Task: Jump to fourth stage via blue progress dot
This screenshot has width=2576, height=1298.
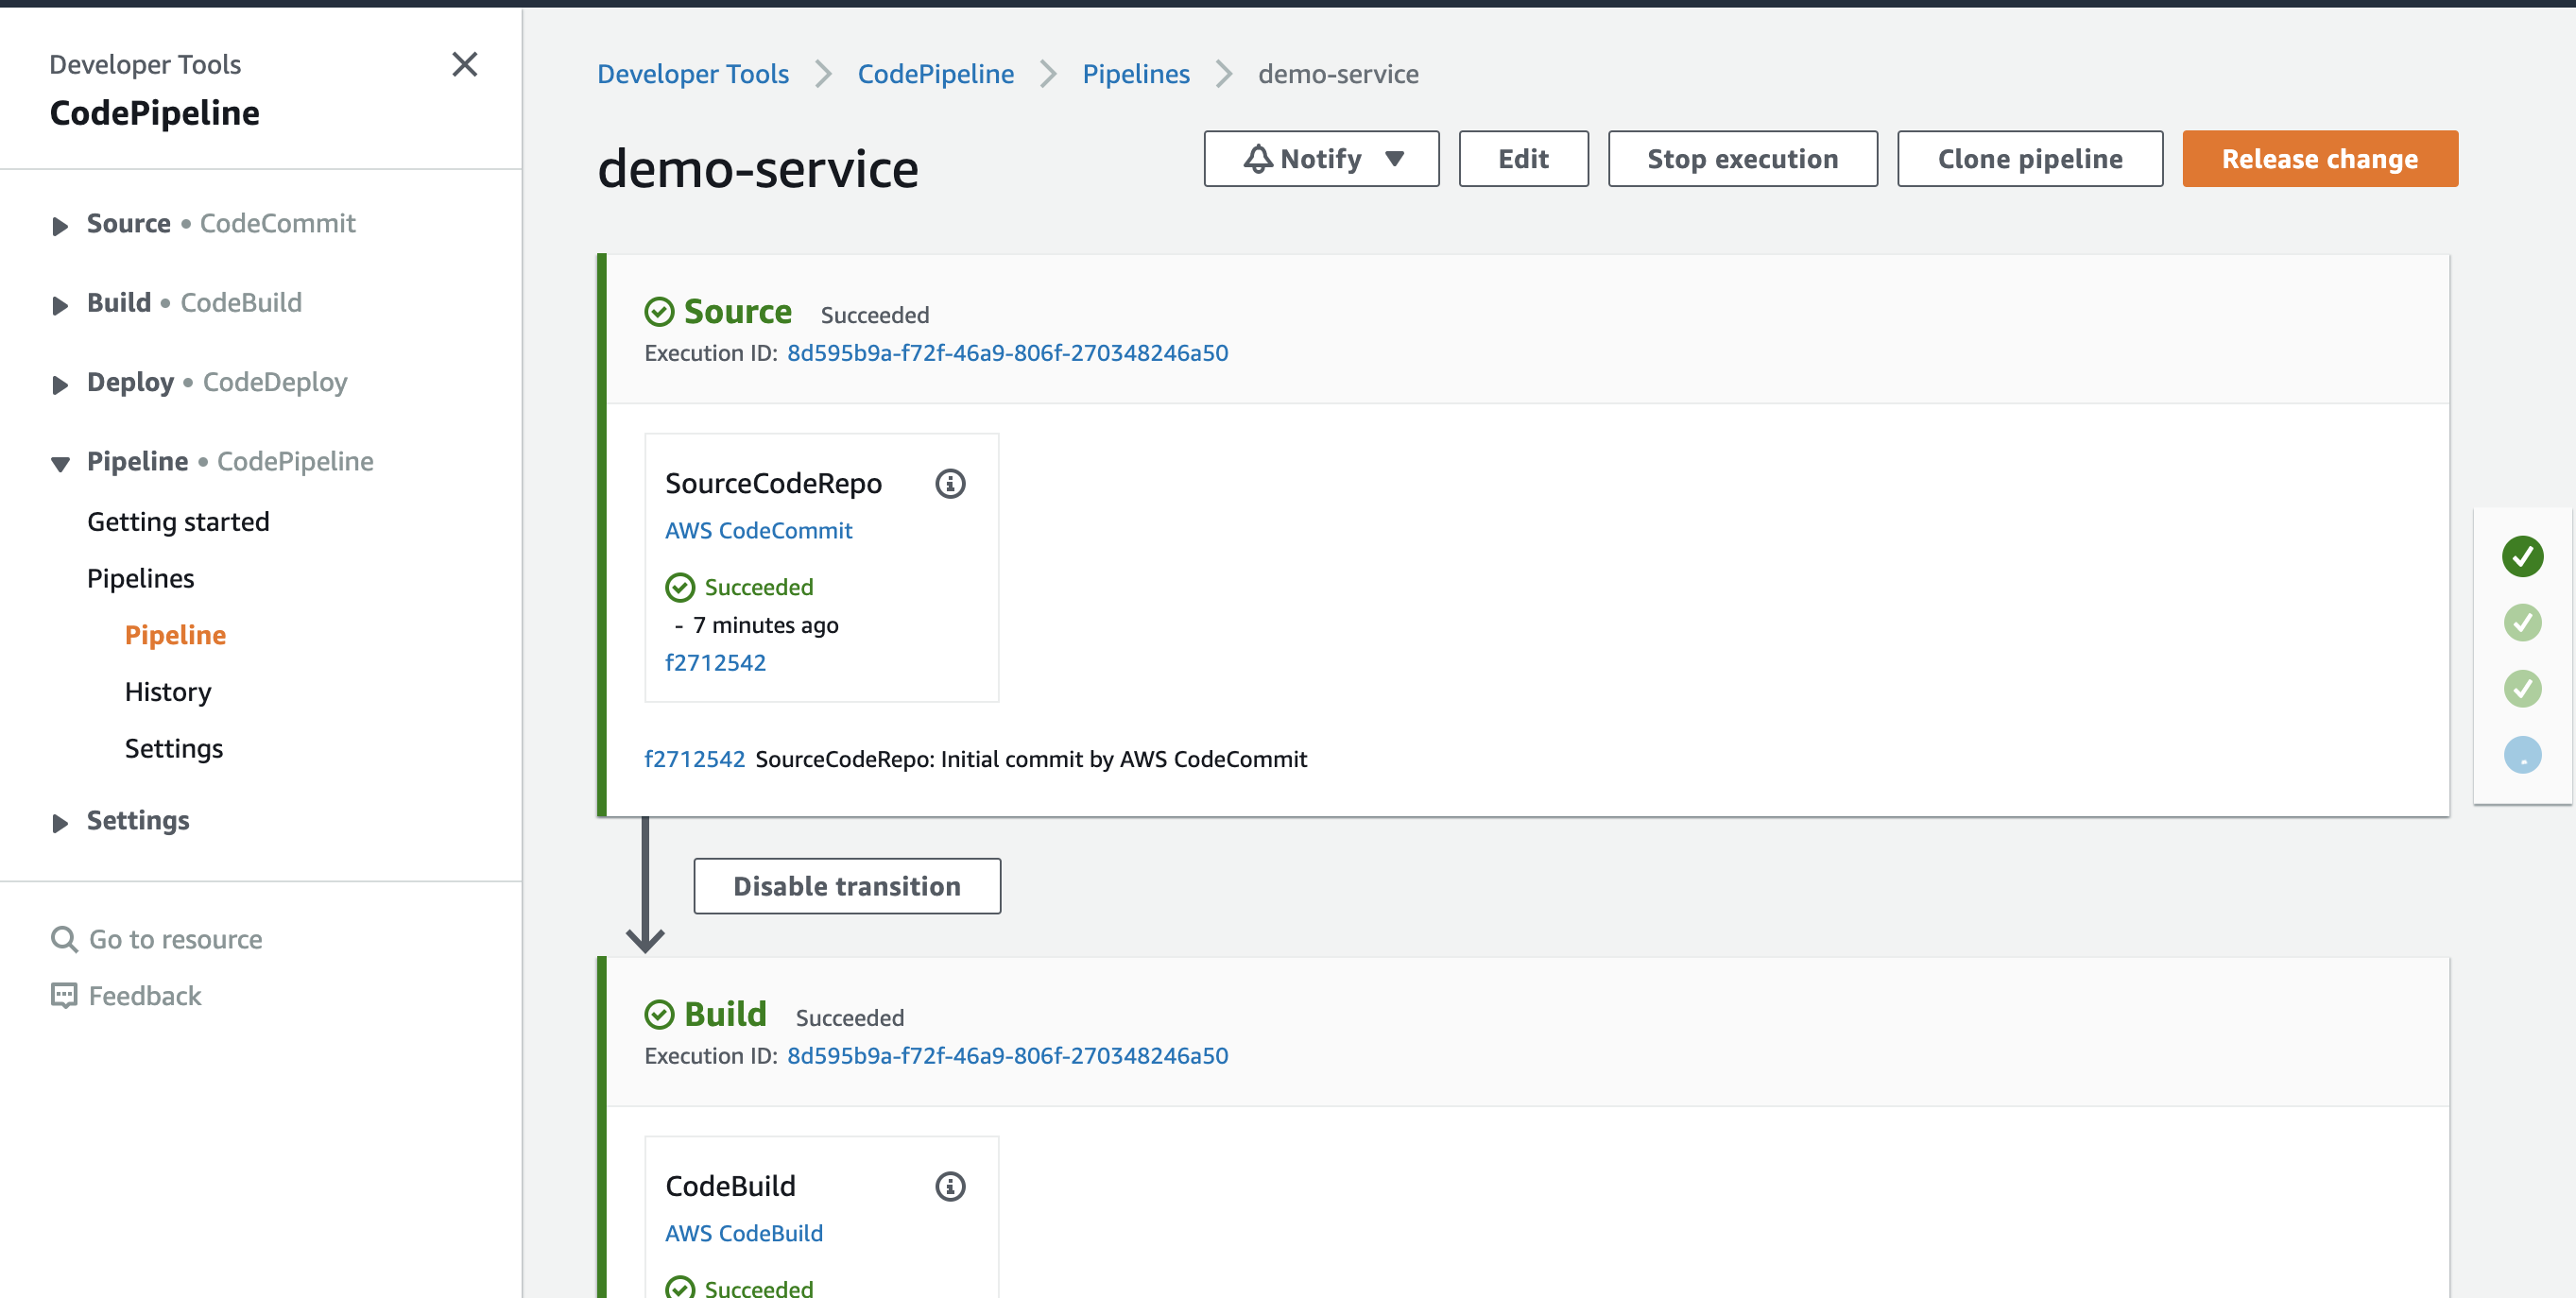Action: 2522,755
